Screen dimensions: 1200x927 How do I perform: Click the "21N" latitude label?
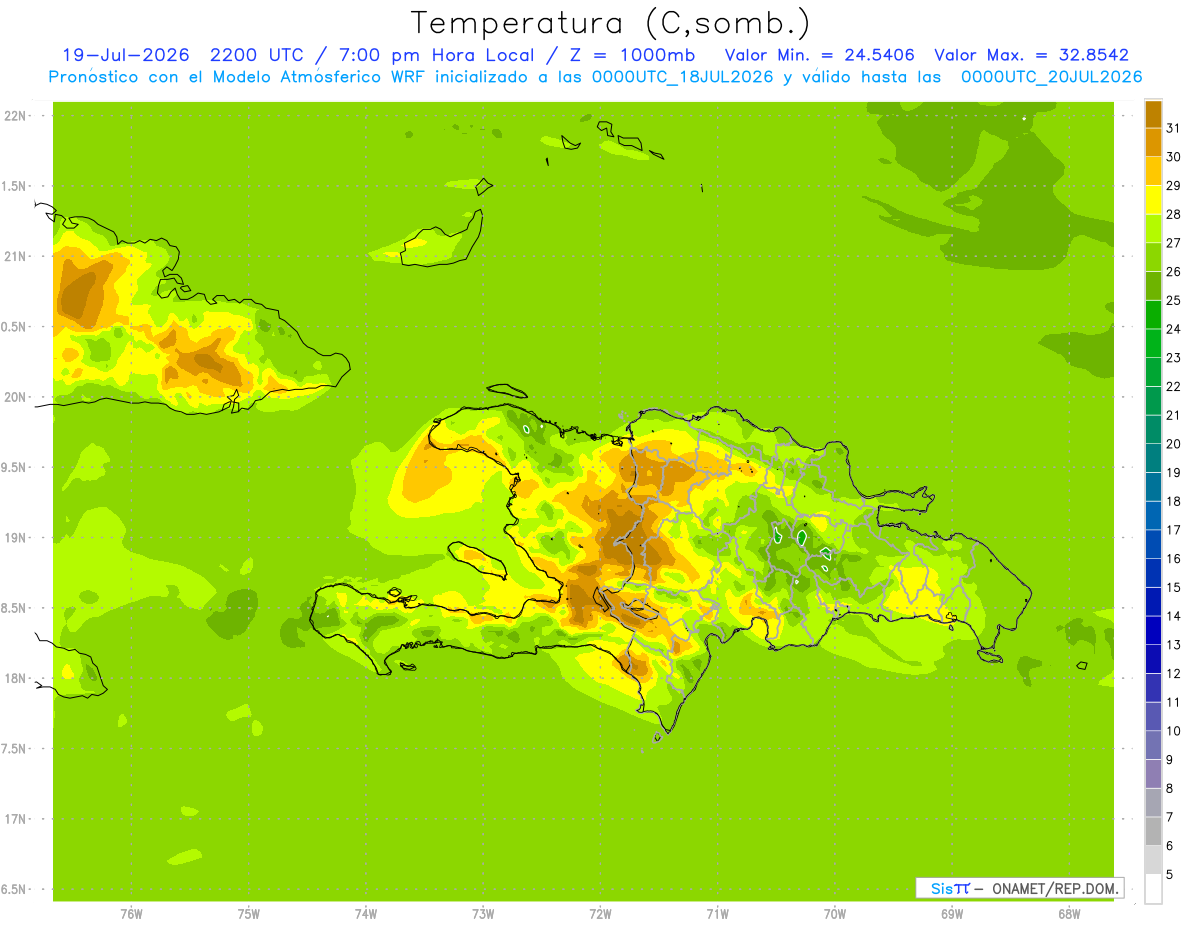[14, 256]
